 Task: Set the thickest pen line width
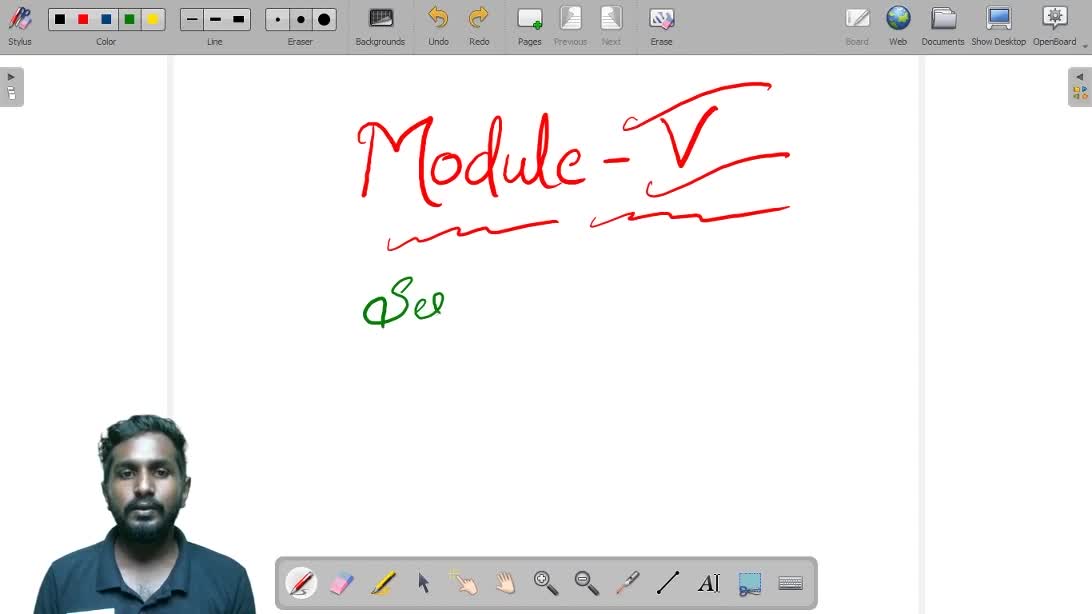(238, 19)
